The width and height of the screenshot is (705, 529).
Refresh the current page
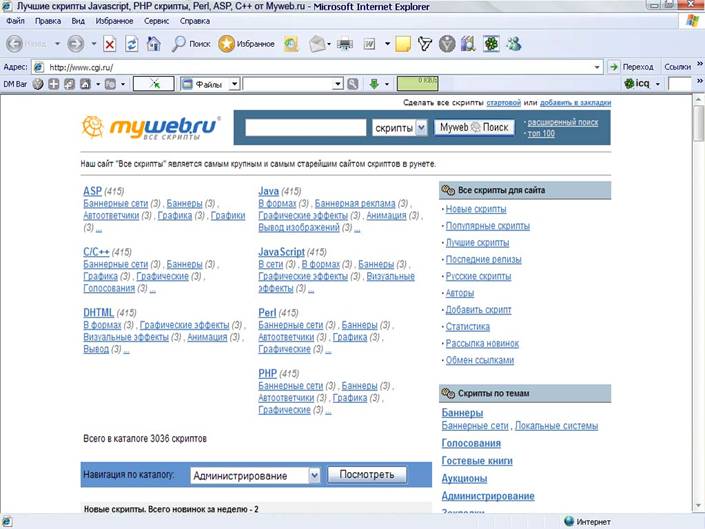[131, 44]
